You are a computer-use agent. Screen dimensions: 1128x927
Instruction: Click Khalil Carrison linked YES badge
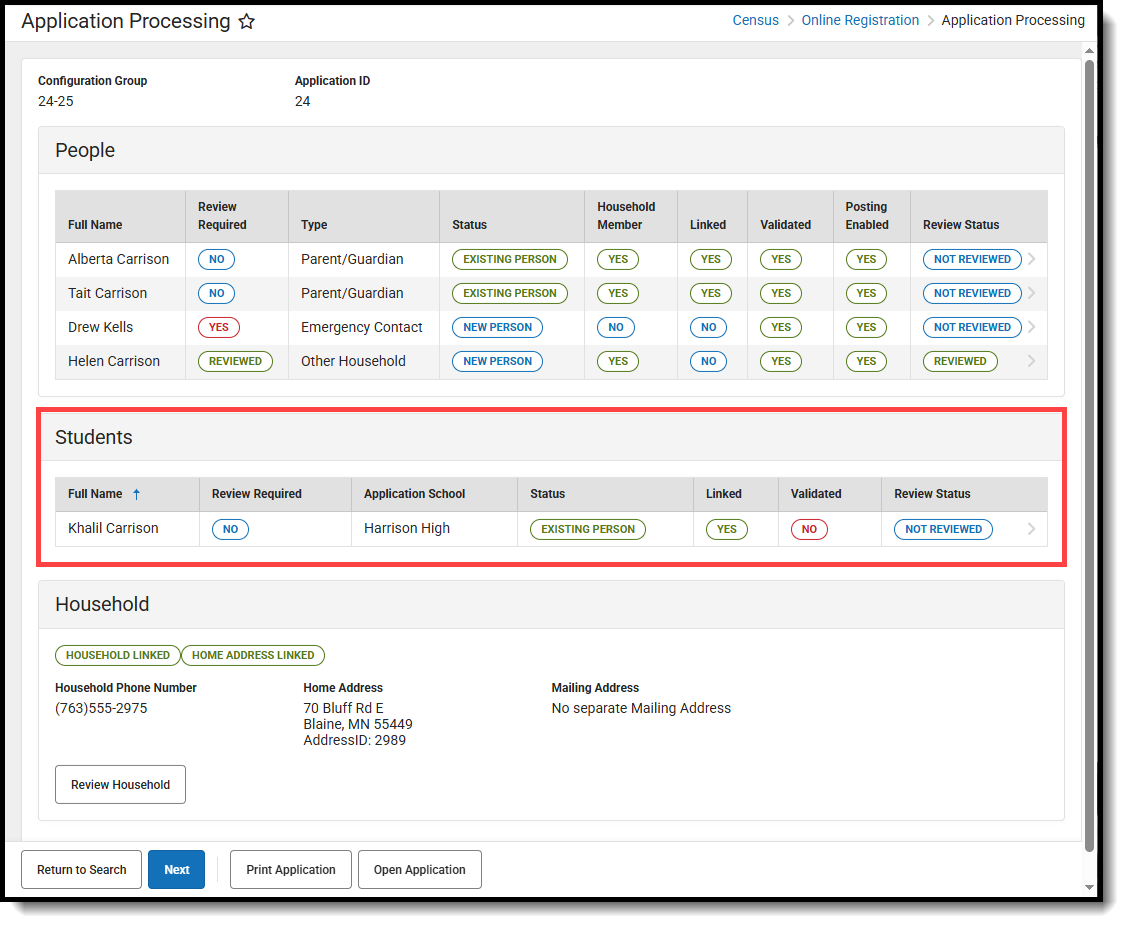coord(727,529)
